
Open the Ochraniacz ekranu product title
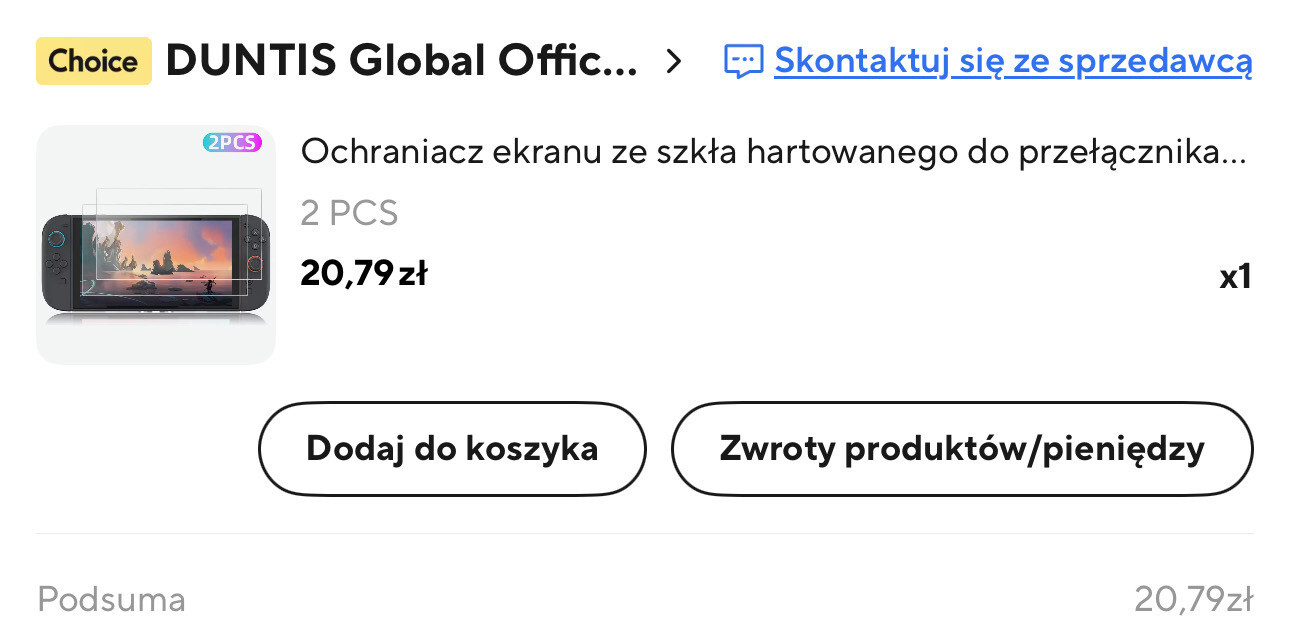[773, 153]
